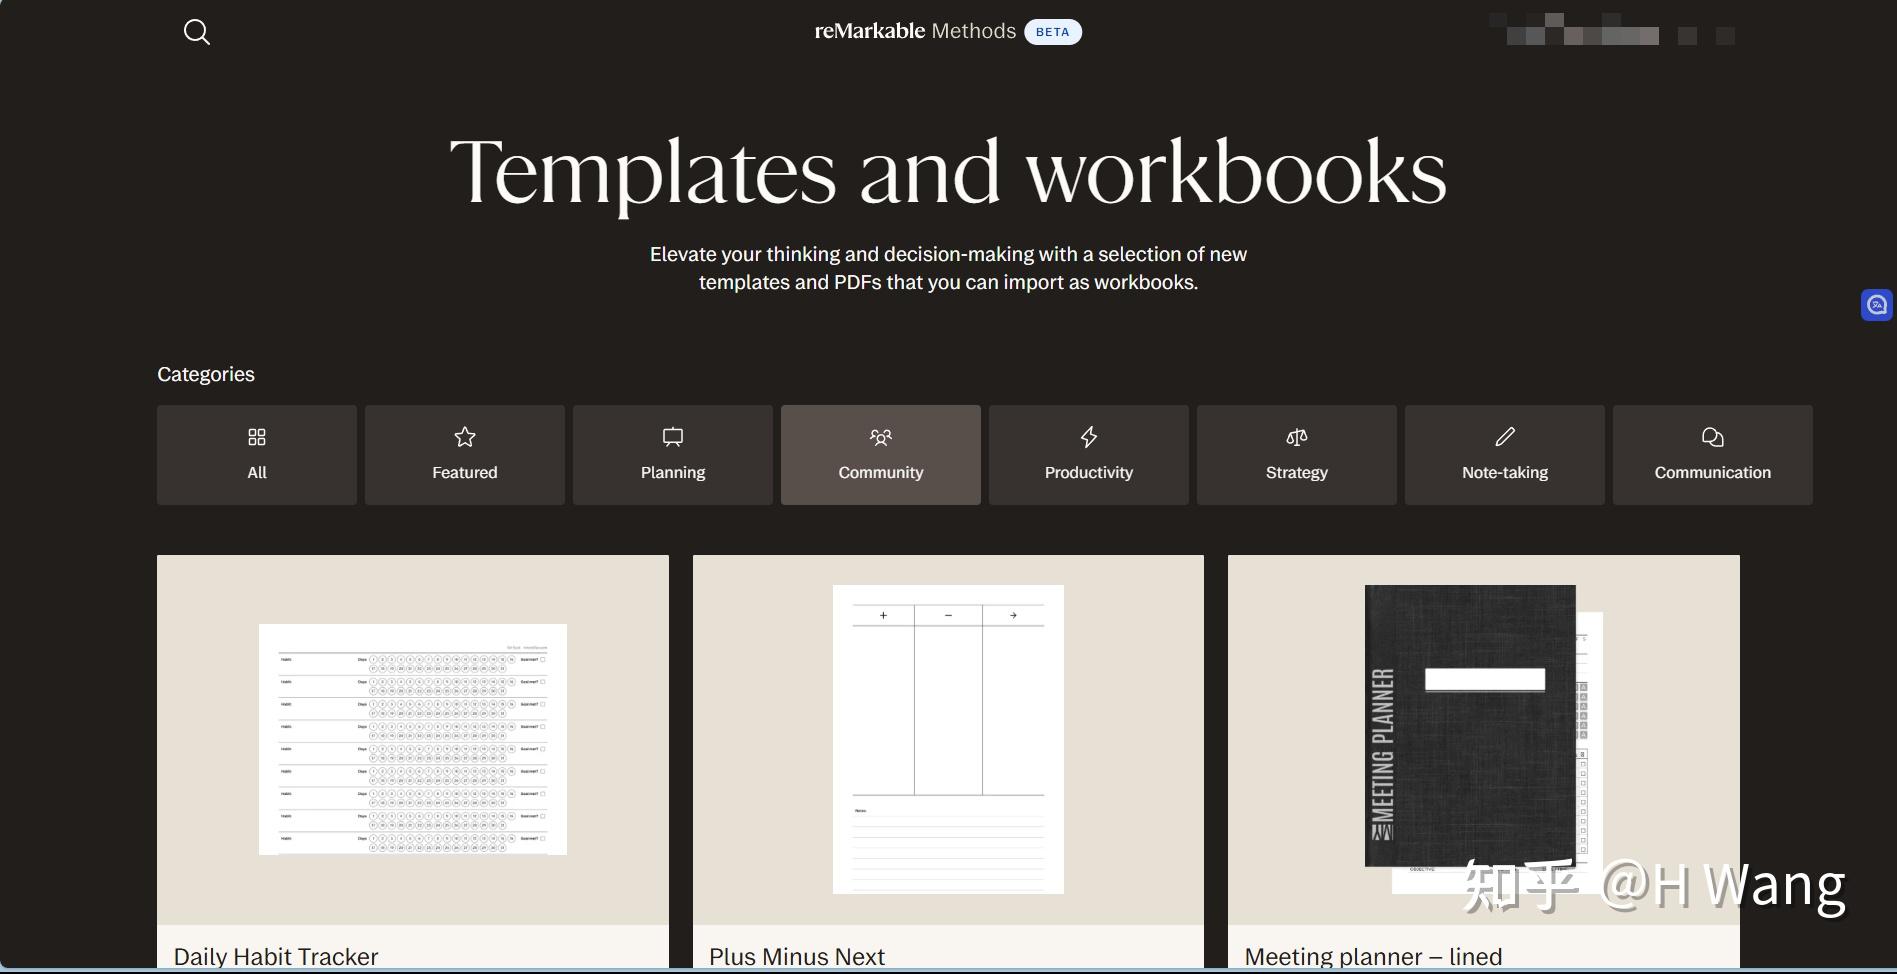The height and width of the screenshot is (974, 1897).
Task: Click the Plus Minus Next title
Action: tap(797, 957)
